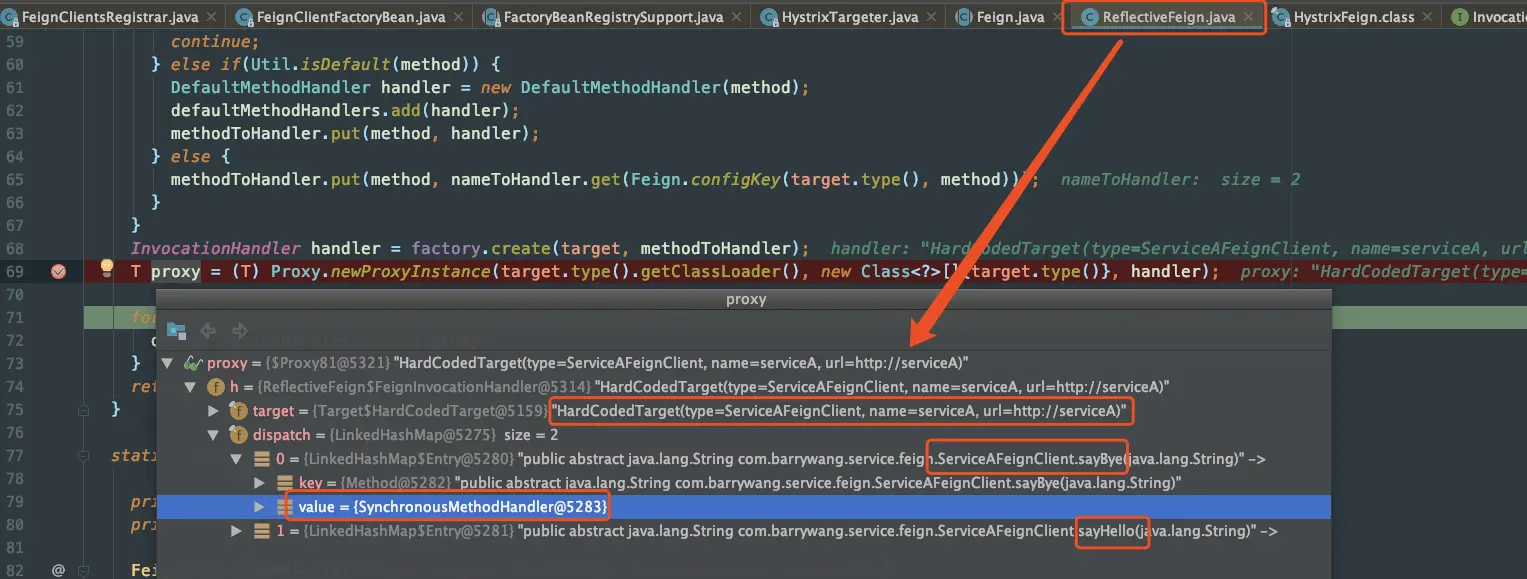
Task: Open the FactoryBeanRegistrySupport.java tab
Action: point(614,17)
